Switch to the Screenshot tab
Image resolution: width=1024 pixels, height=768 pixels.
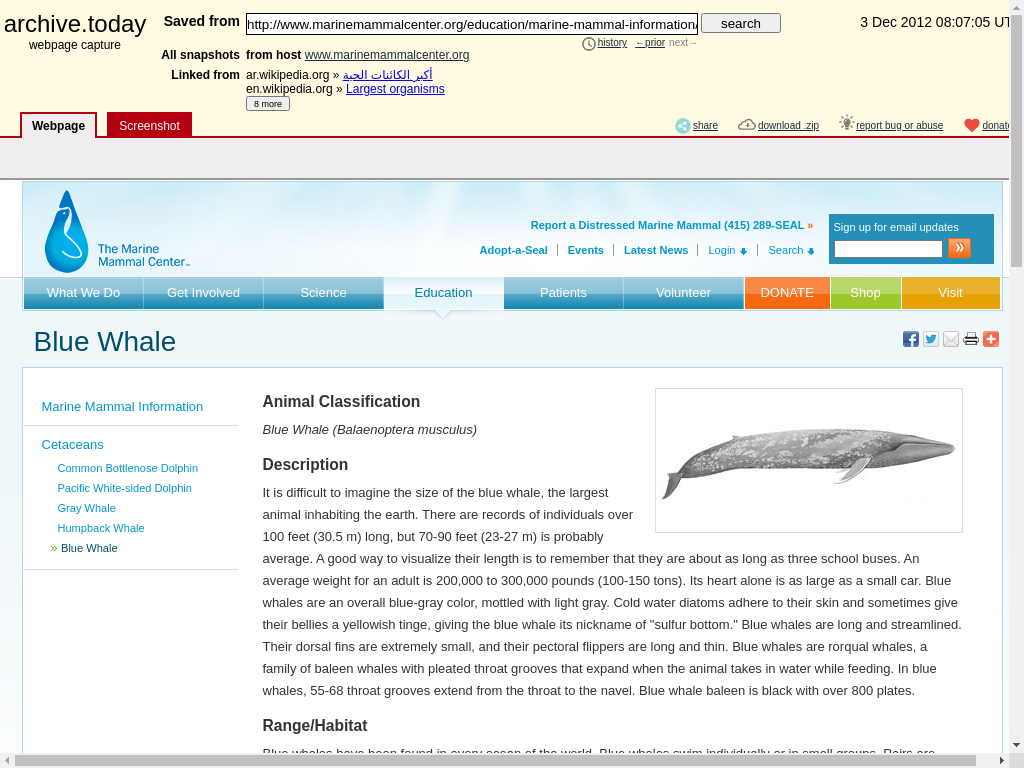149,126
